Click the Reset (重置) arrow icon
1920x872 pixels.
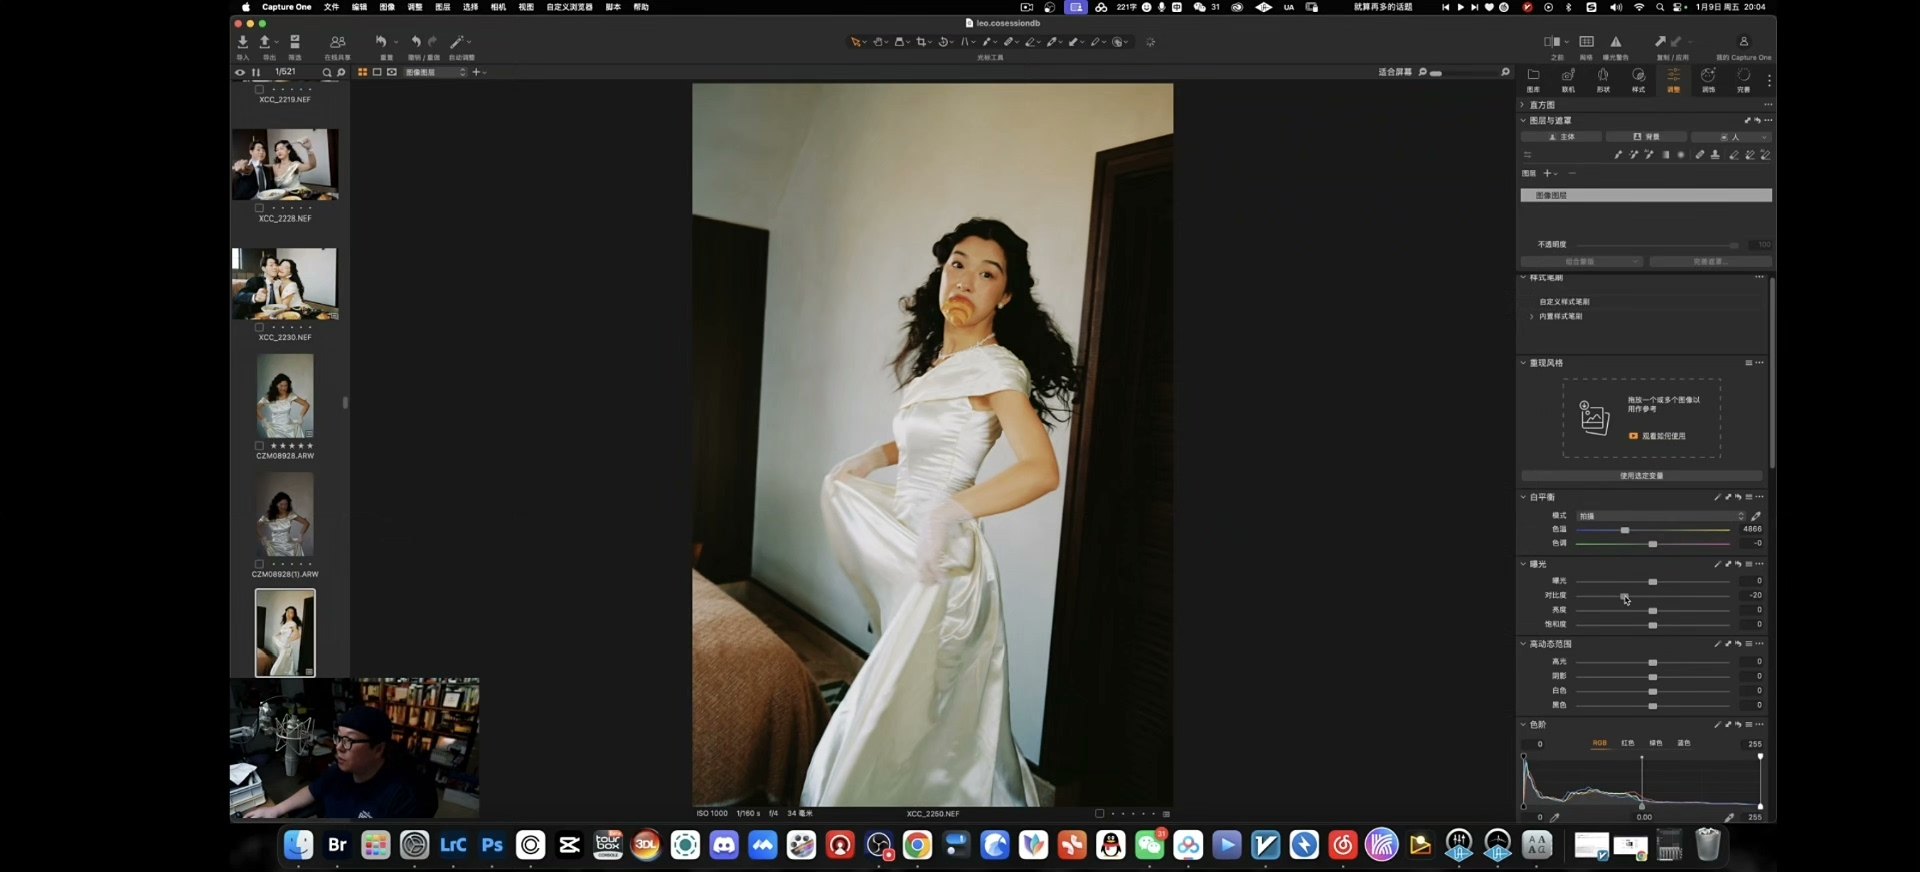coord(381,42)
